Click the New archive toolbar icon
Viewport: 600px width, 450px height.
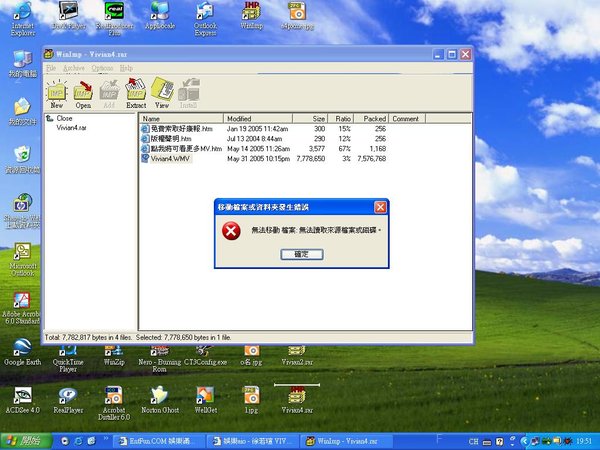tap(57, 93)
